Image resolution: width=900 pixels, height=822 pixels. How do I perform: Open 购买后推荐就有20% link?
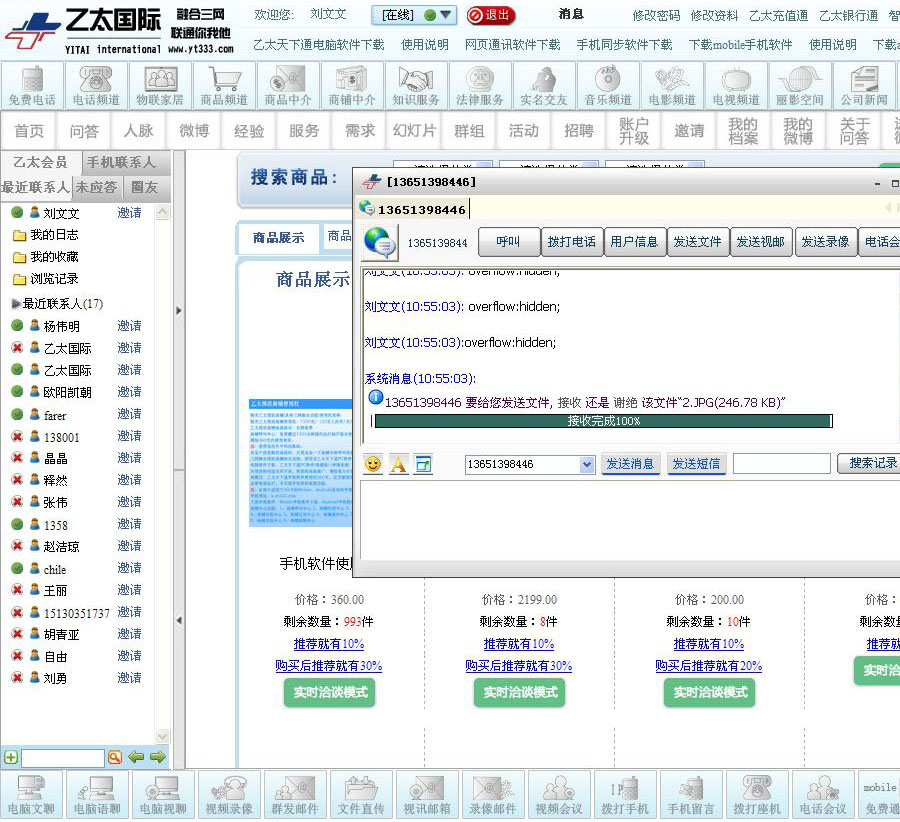[x=709, y=666]
